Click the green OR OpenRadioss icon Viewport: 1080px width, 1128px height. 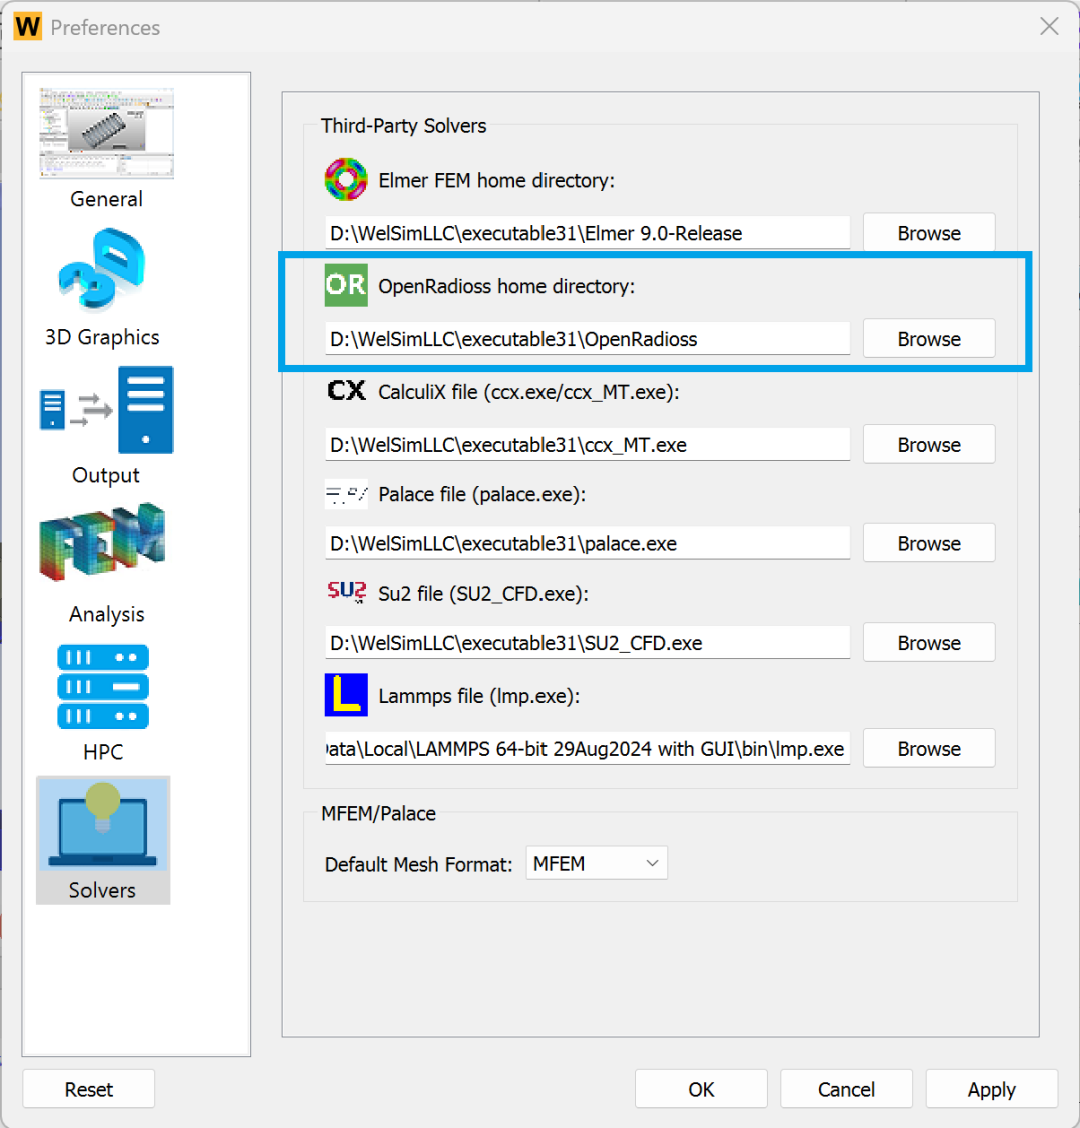click(x=346, y=286)
